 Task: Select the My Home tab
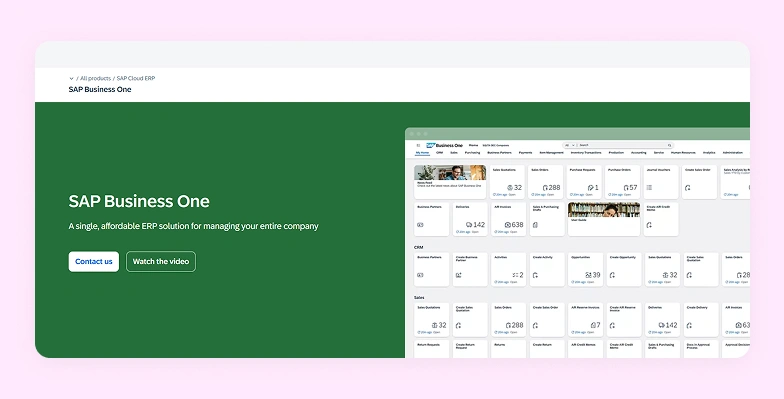point(422,153)
